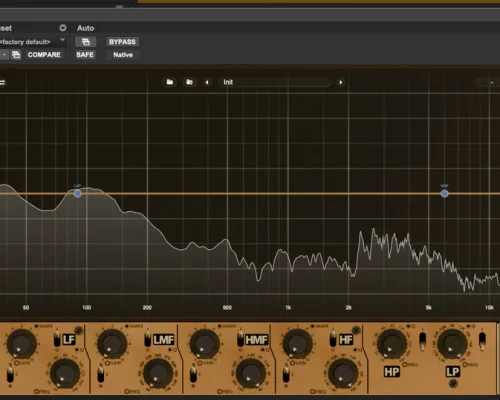Click the LP filter label

click(x=453, y=372)
